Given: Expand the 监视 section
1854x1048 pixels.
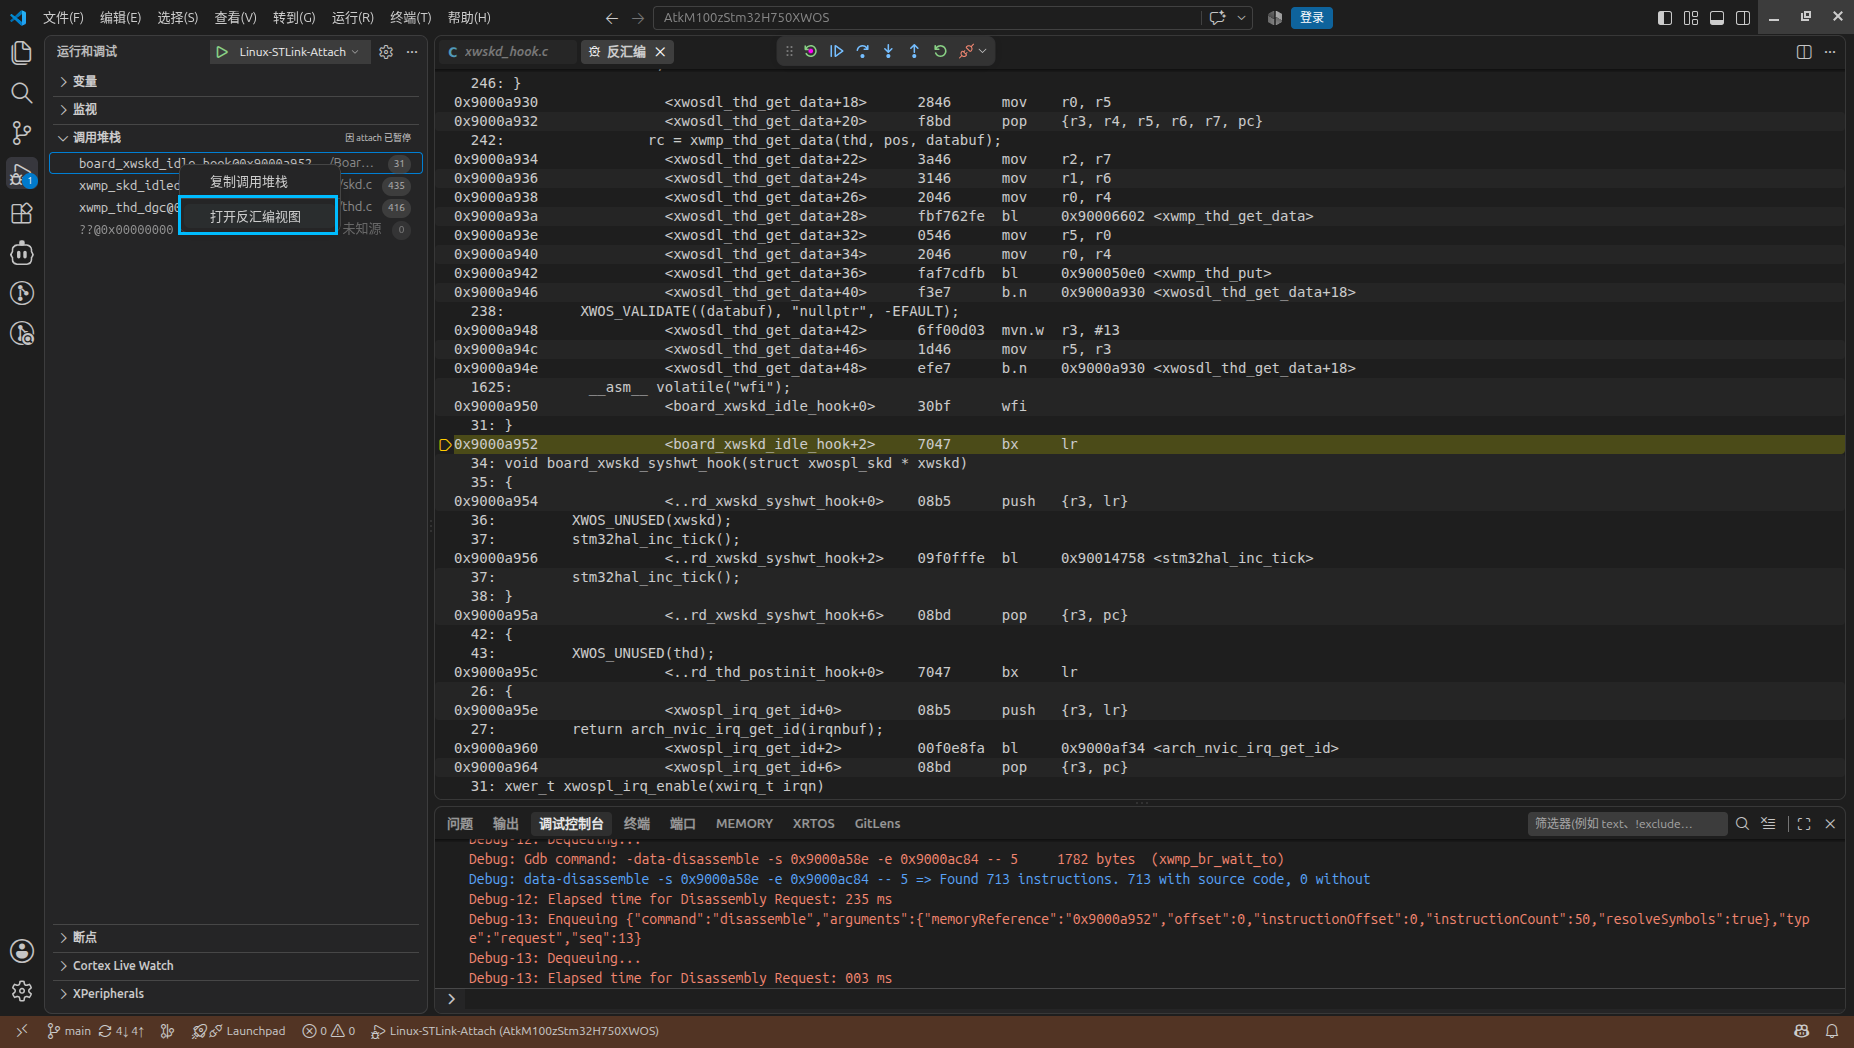Looking at the screenshot, I should [235, 109].
